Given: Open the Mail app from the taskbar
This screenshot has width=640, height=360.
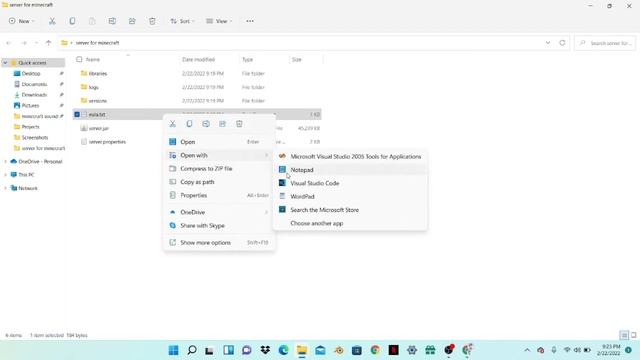Looking at the screenshot, I should pyautogui.click(x=320, y=350).
